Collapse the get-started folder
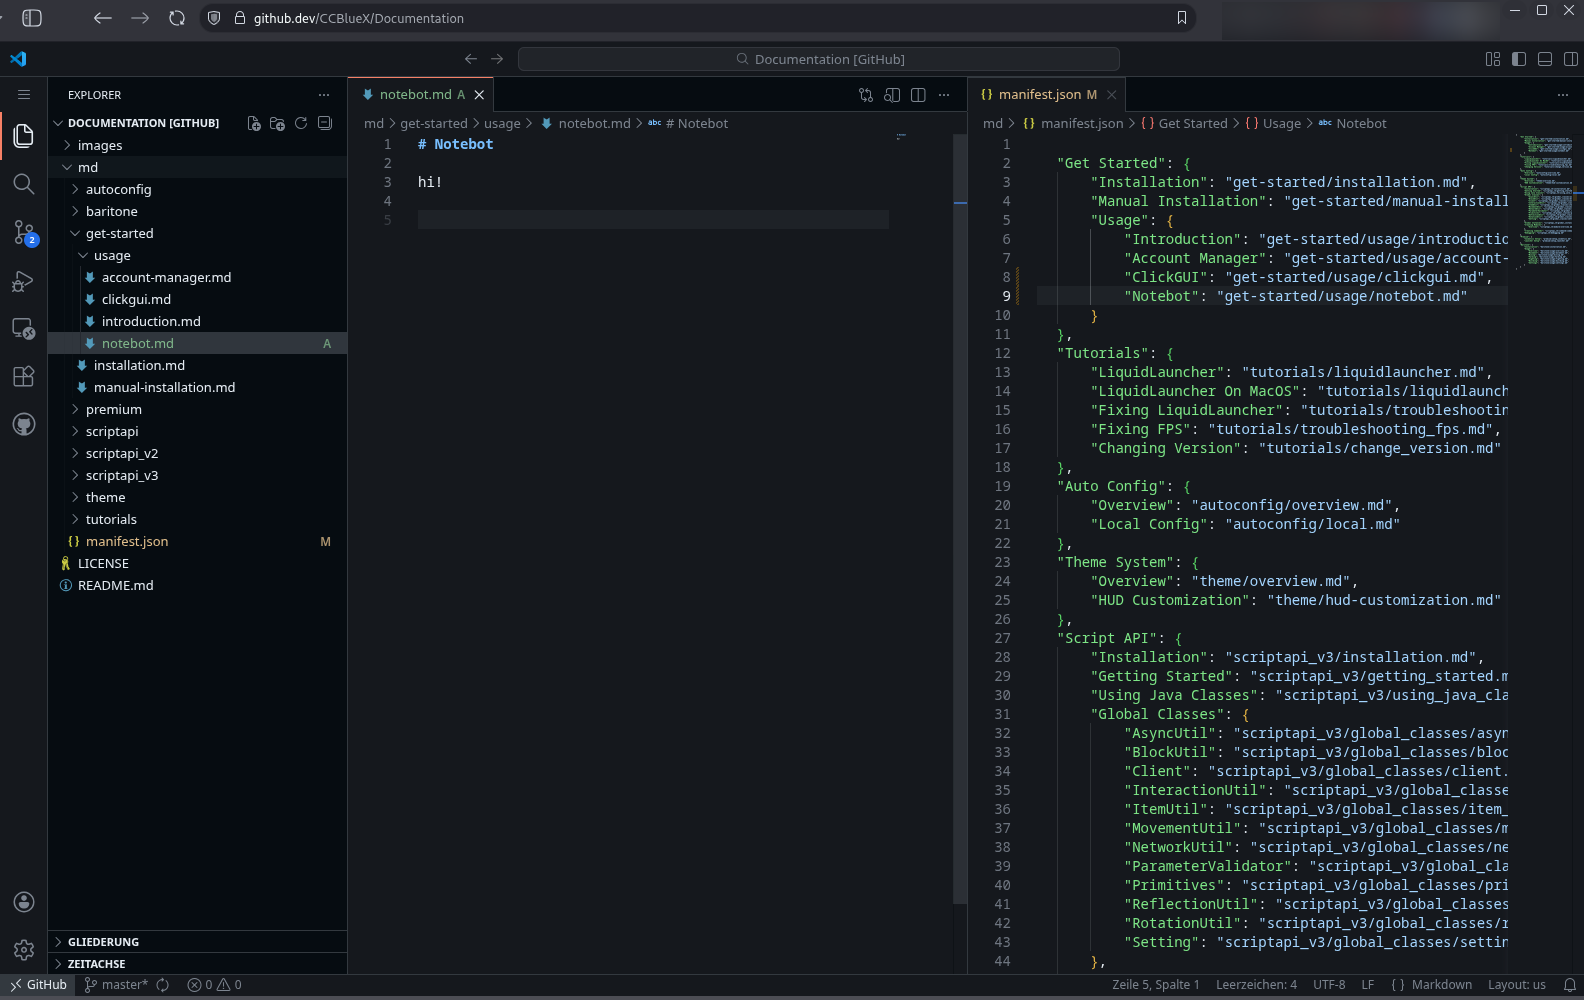 point(119,234)
